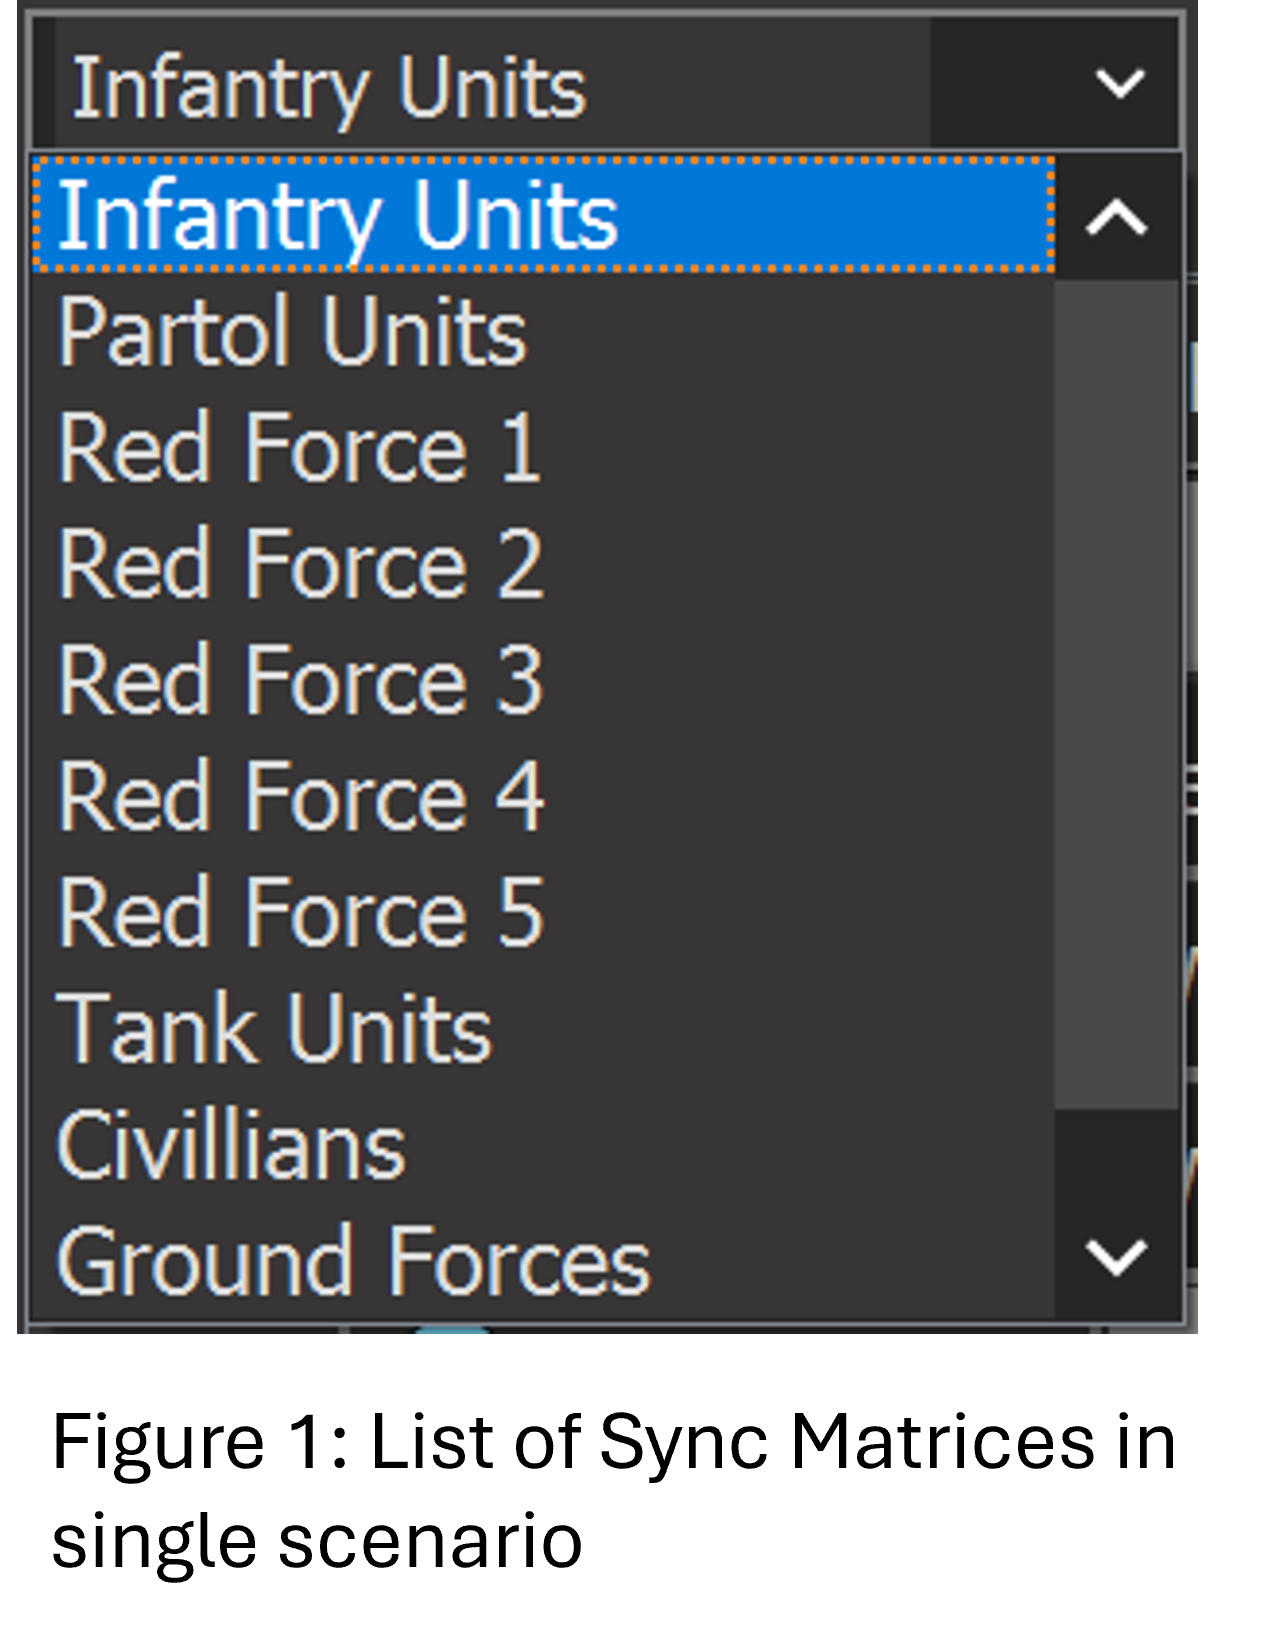Click the list's scroll up arrow
The height and width of the screenshot is (1640, 1282).
tap(1116, 217)
